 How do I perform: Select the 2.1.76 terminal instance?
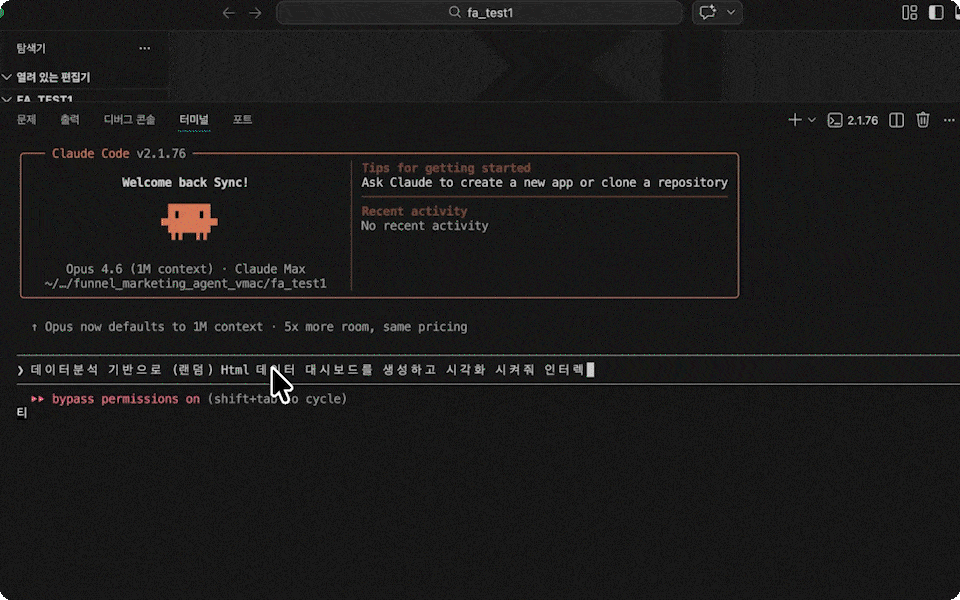pyautogui.click(x=853, y=120)
